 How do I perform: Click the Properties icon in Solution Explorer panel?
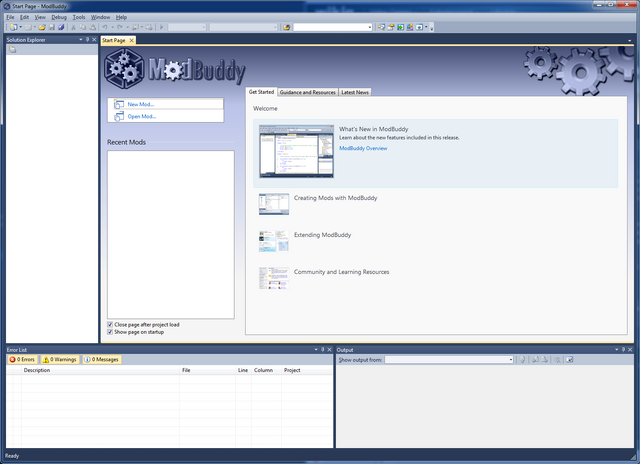[13, 49]
